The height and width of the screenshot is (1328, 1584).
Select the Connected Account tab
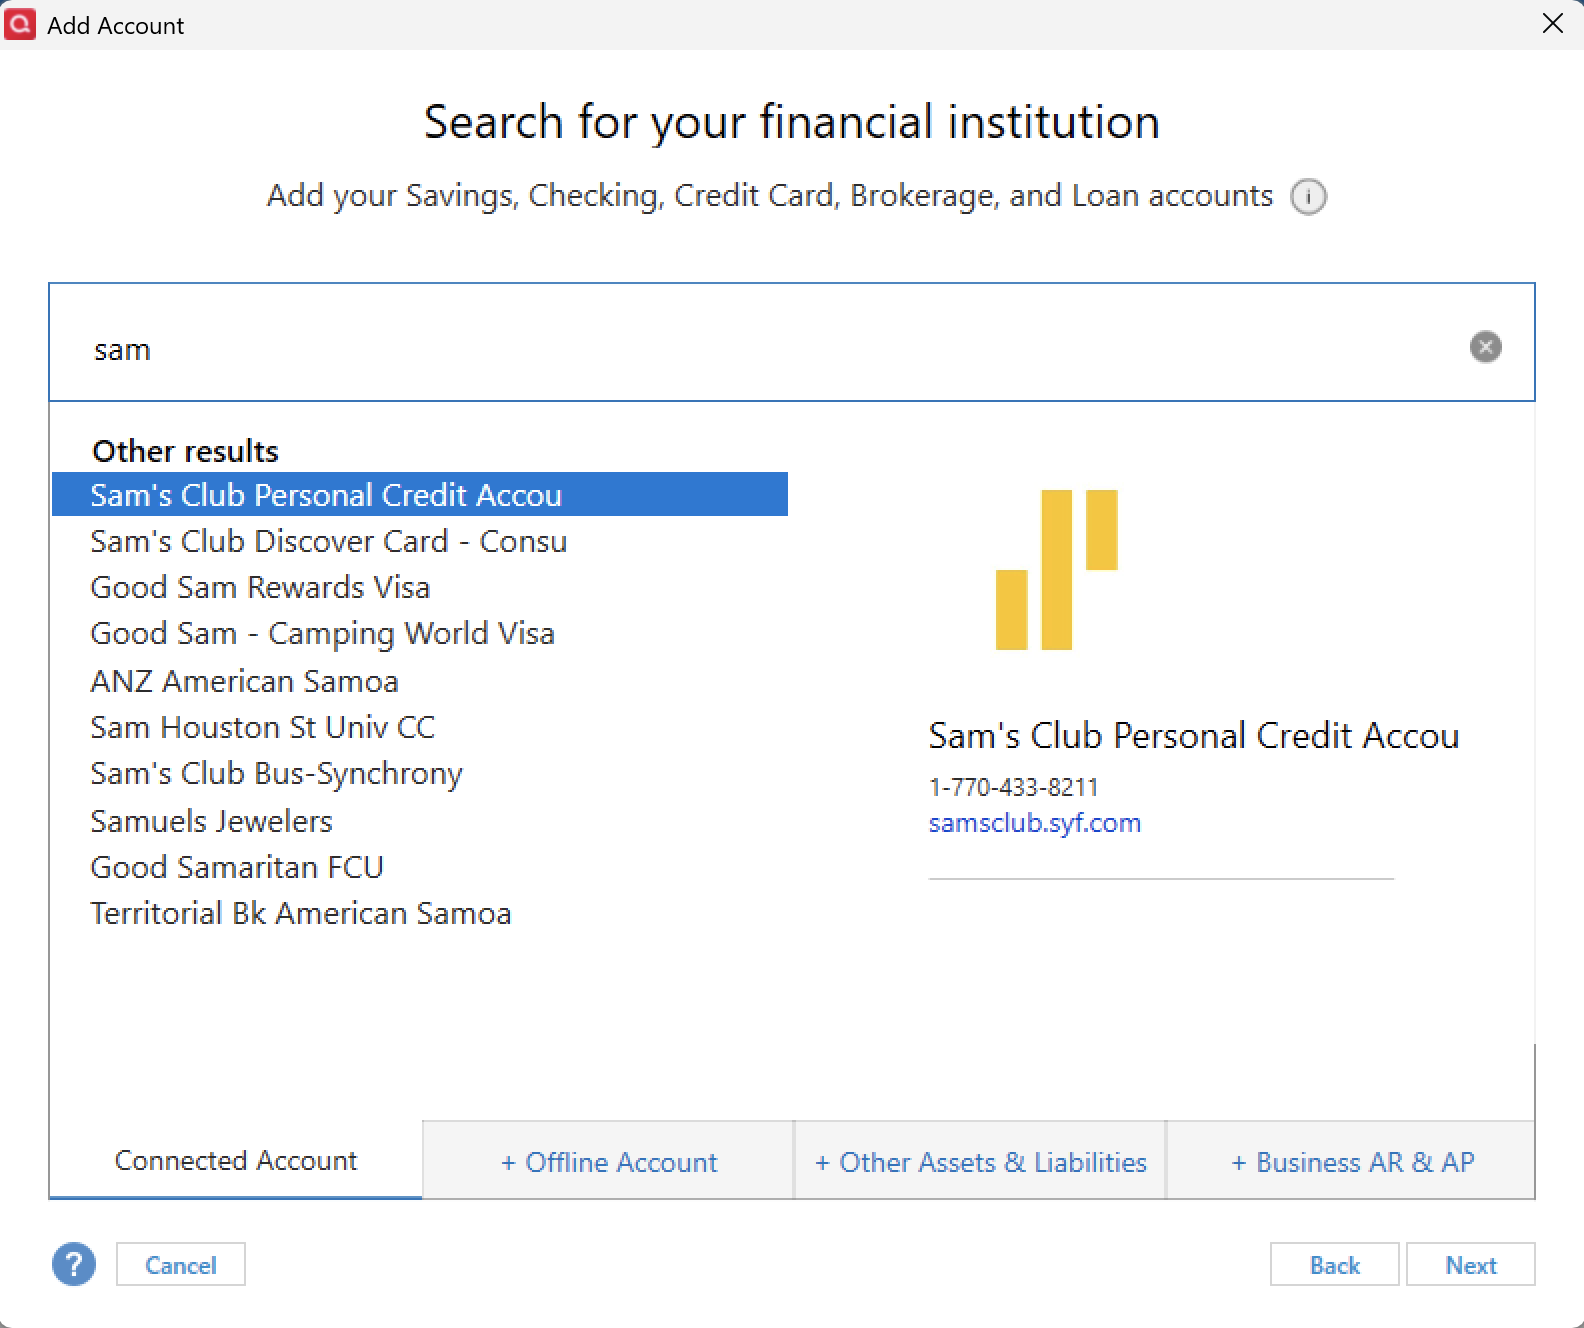tap(236, 1161)
